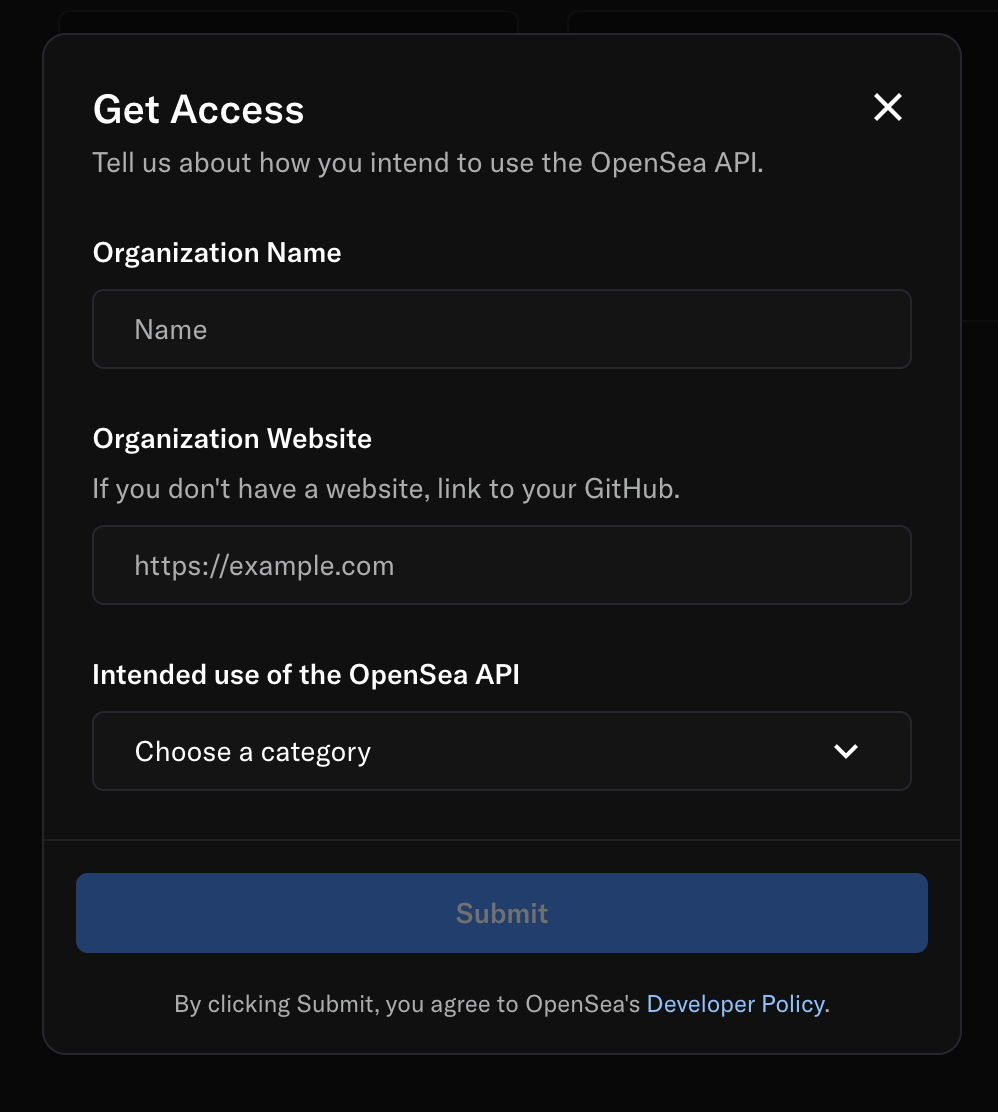This screenshot has width=998, height=1112.
Task: Close the Get Access dialog
Action: coord(887,108)
